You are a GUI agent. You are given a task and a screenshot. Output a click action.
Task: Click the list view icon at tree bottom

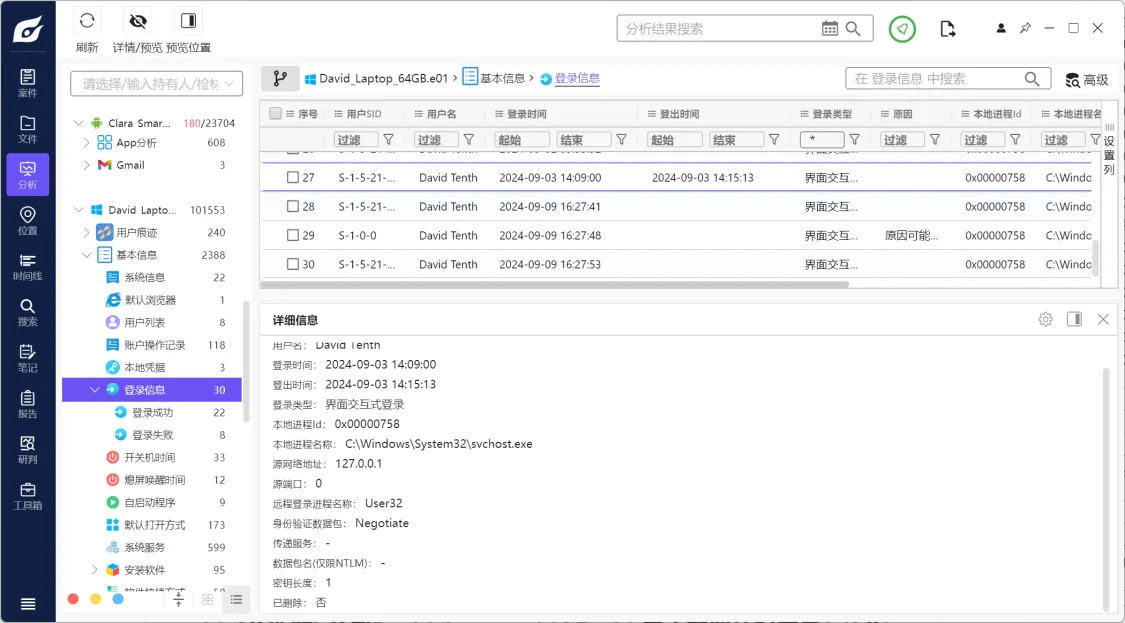point(236,599)
